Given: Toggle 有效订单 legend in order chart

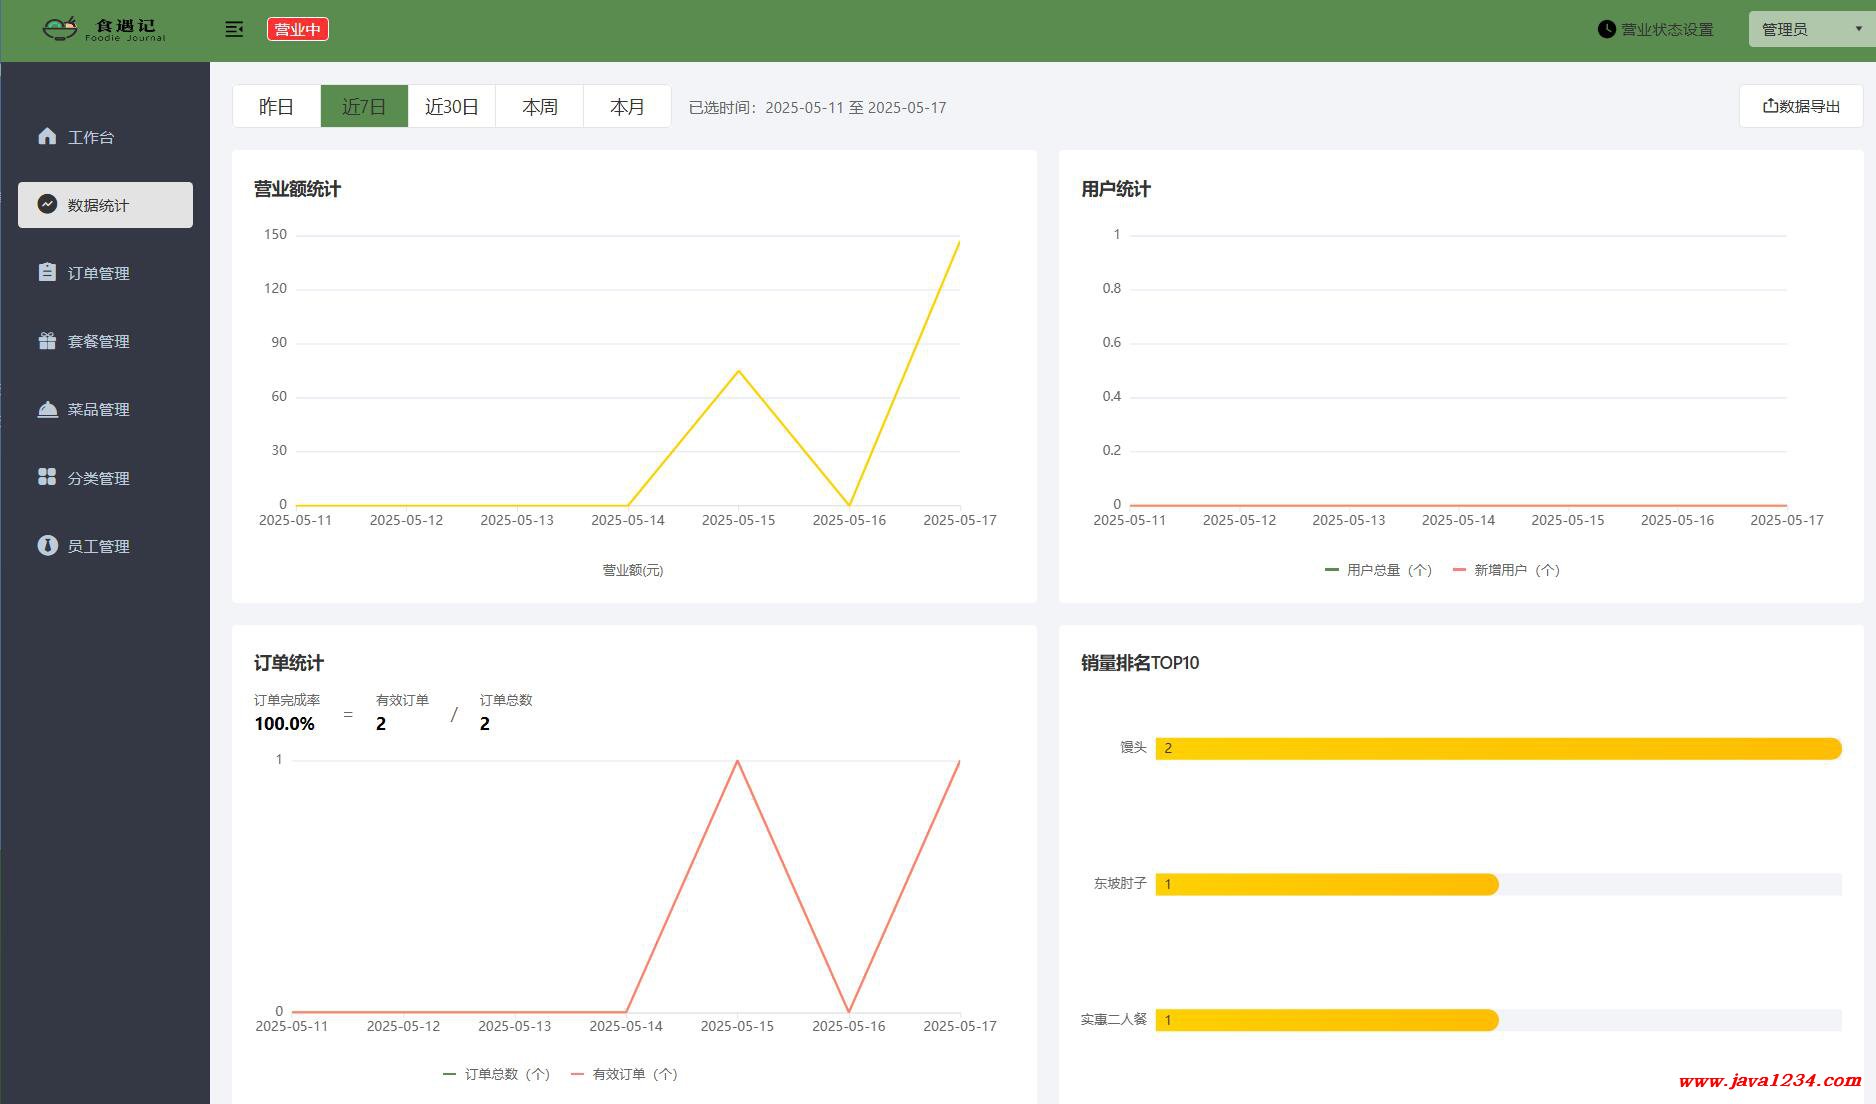Looking at the screenshot, I should [x=624, y=1074].
